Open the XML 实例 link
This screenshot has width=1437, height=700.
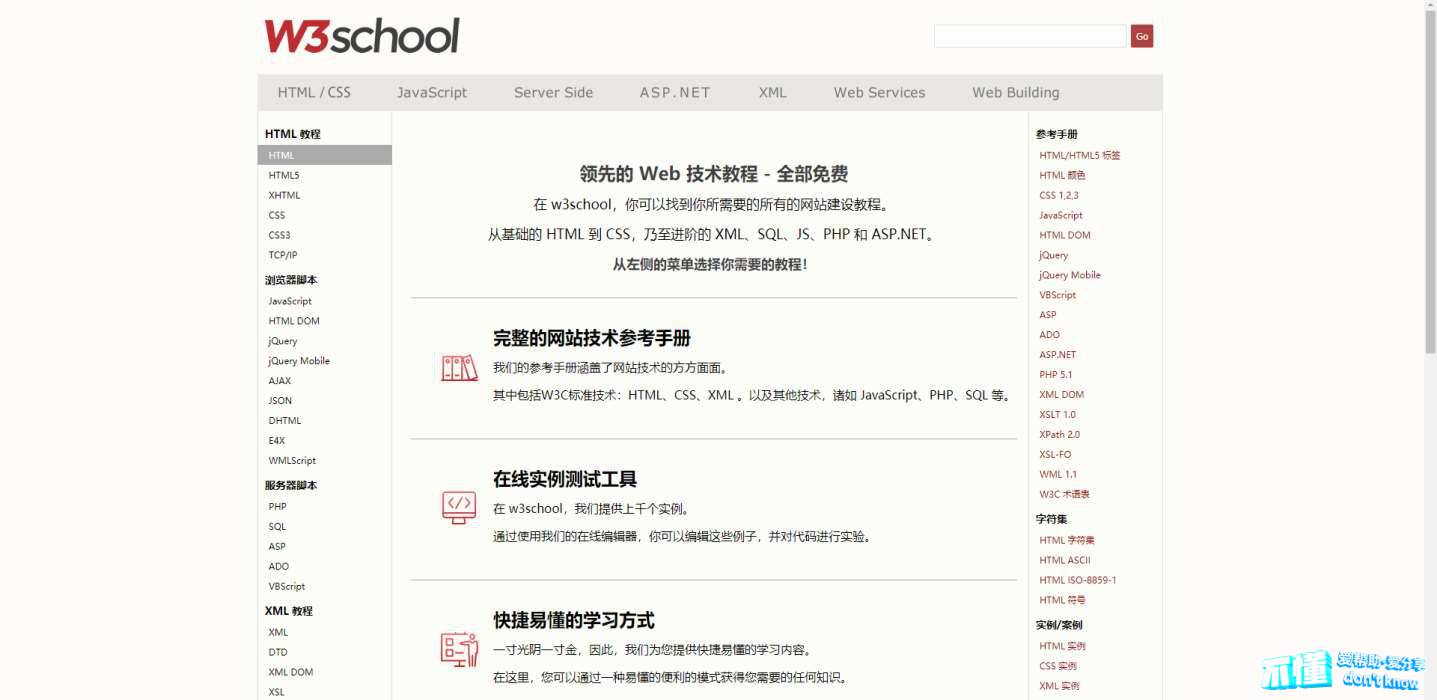pos(1059,687)
